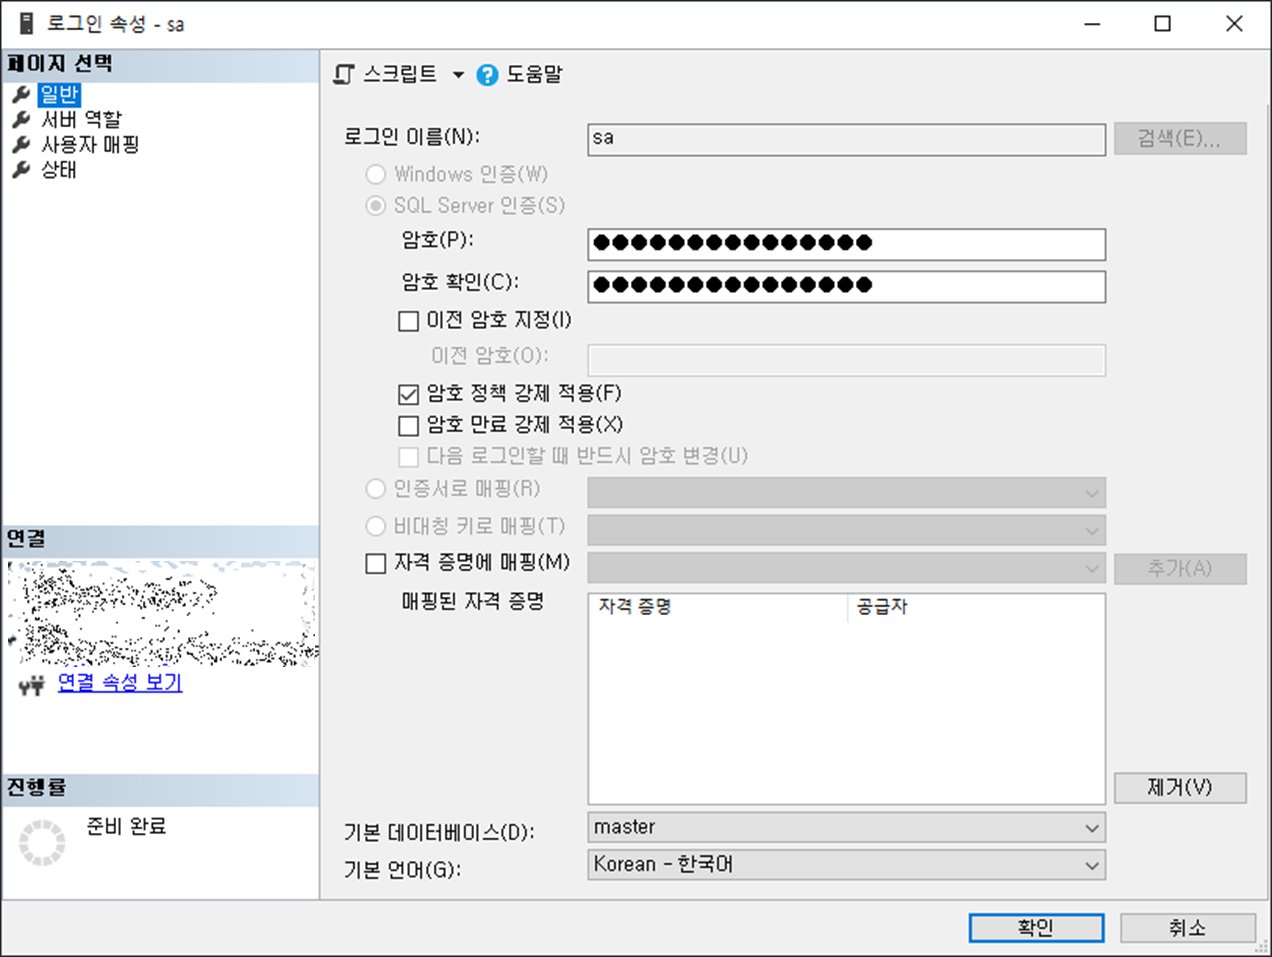Click the connection properties icon beside 연결 속성 보기
Screen dimensions: 1272x957
click(30, 686)
